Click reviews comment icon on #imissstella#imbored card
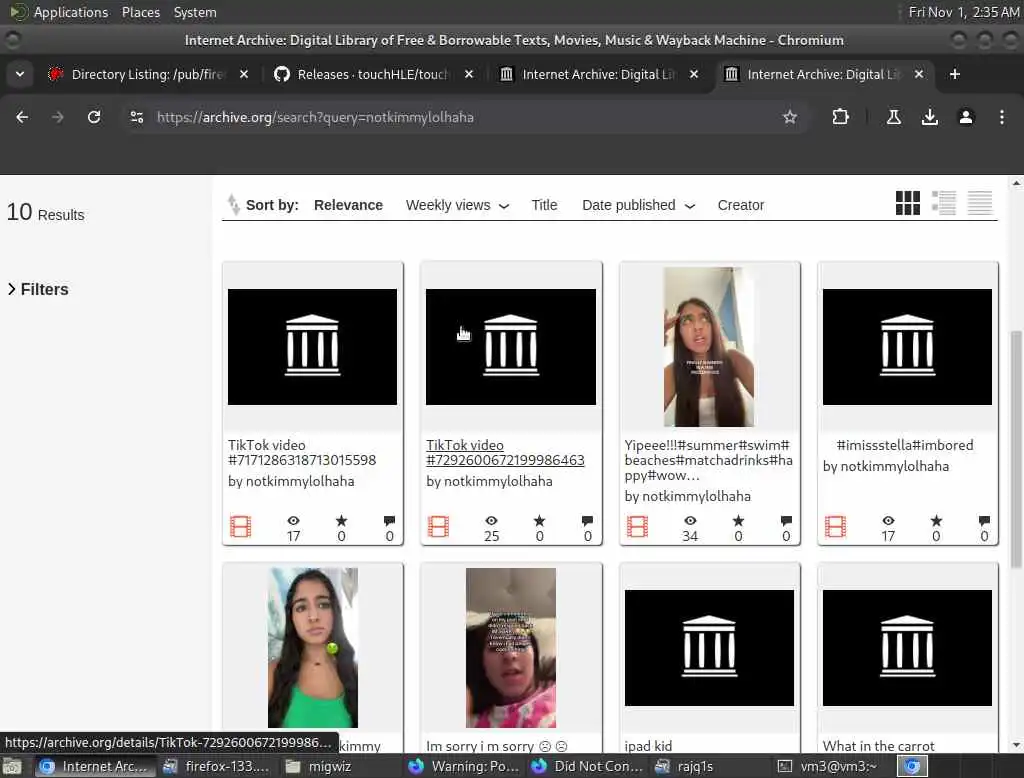The width and height of the screenshot is (1024, 778). coord(984,520)
